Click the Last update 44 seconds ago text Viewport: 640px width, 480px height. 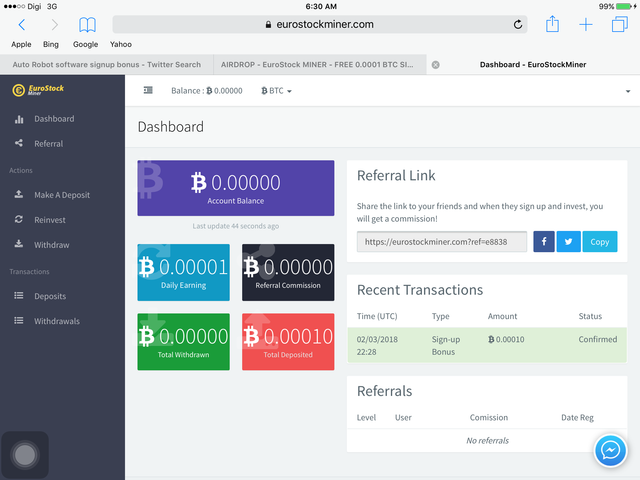236,226
